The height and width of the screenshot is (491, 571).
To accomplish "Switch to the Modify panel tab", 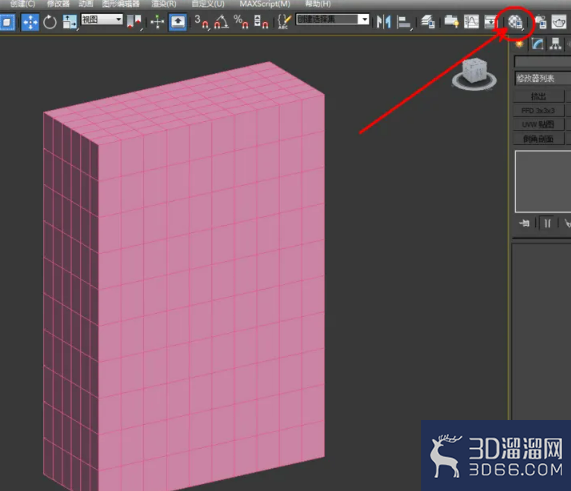I will [537, 44].
